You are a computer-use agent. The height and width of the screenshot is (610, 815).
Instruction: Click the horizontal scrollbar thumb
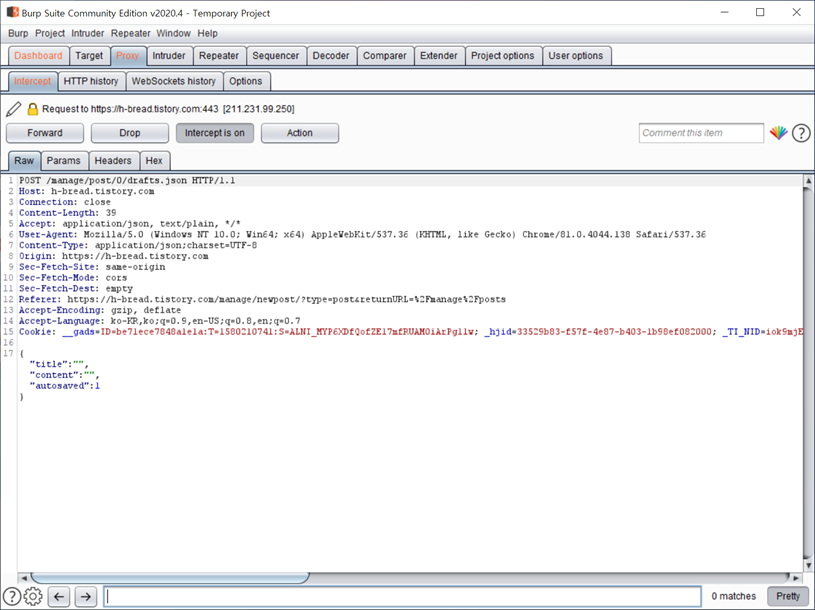[x=170, y=578]
